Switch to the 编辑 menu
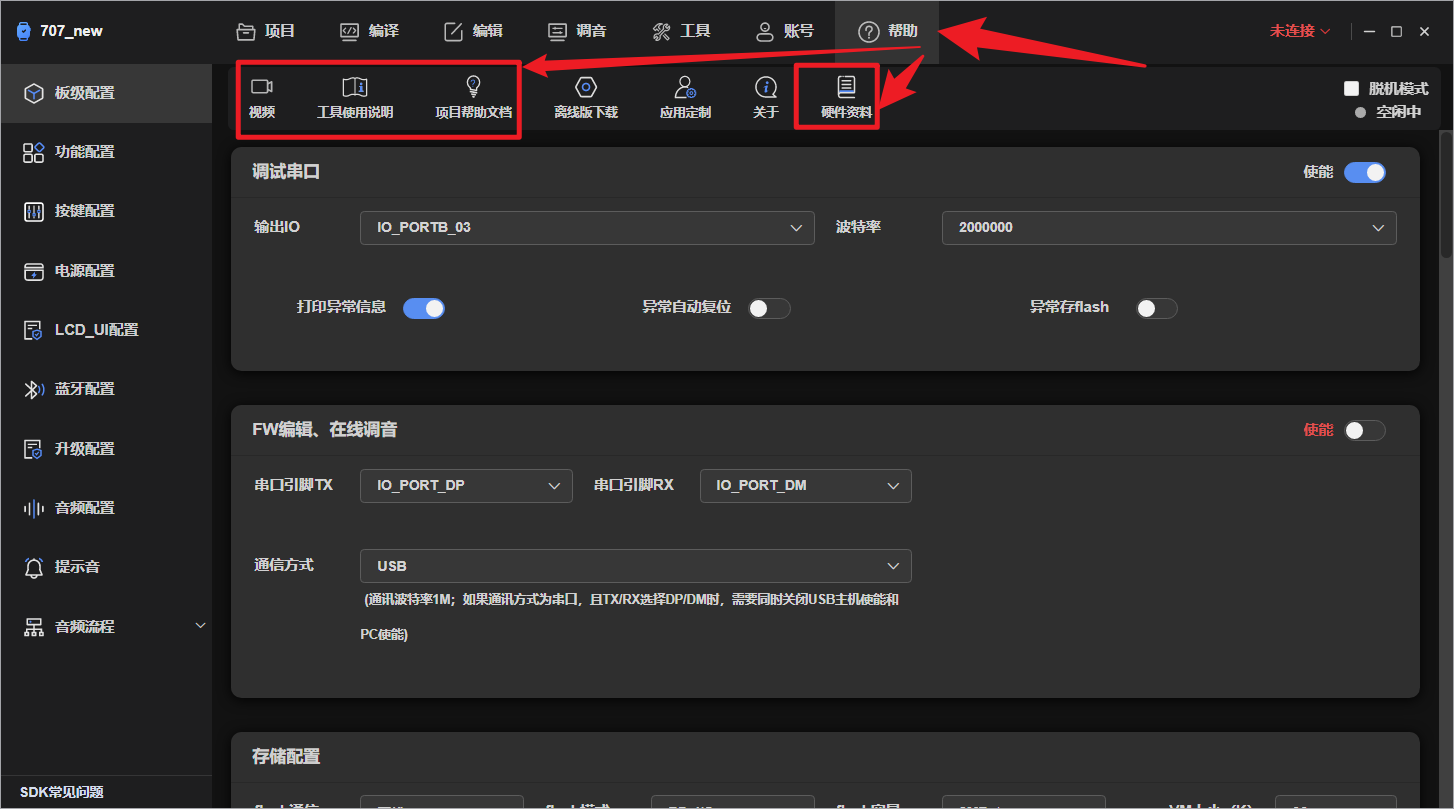The image size is (1454, 809). [473, 31]
